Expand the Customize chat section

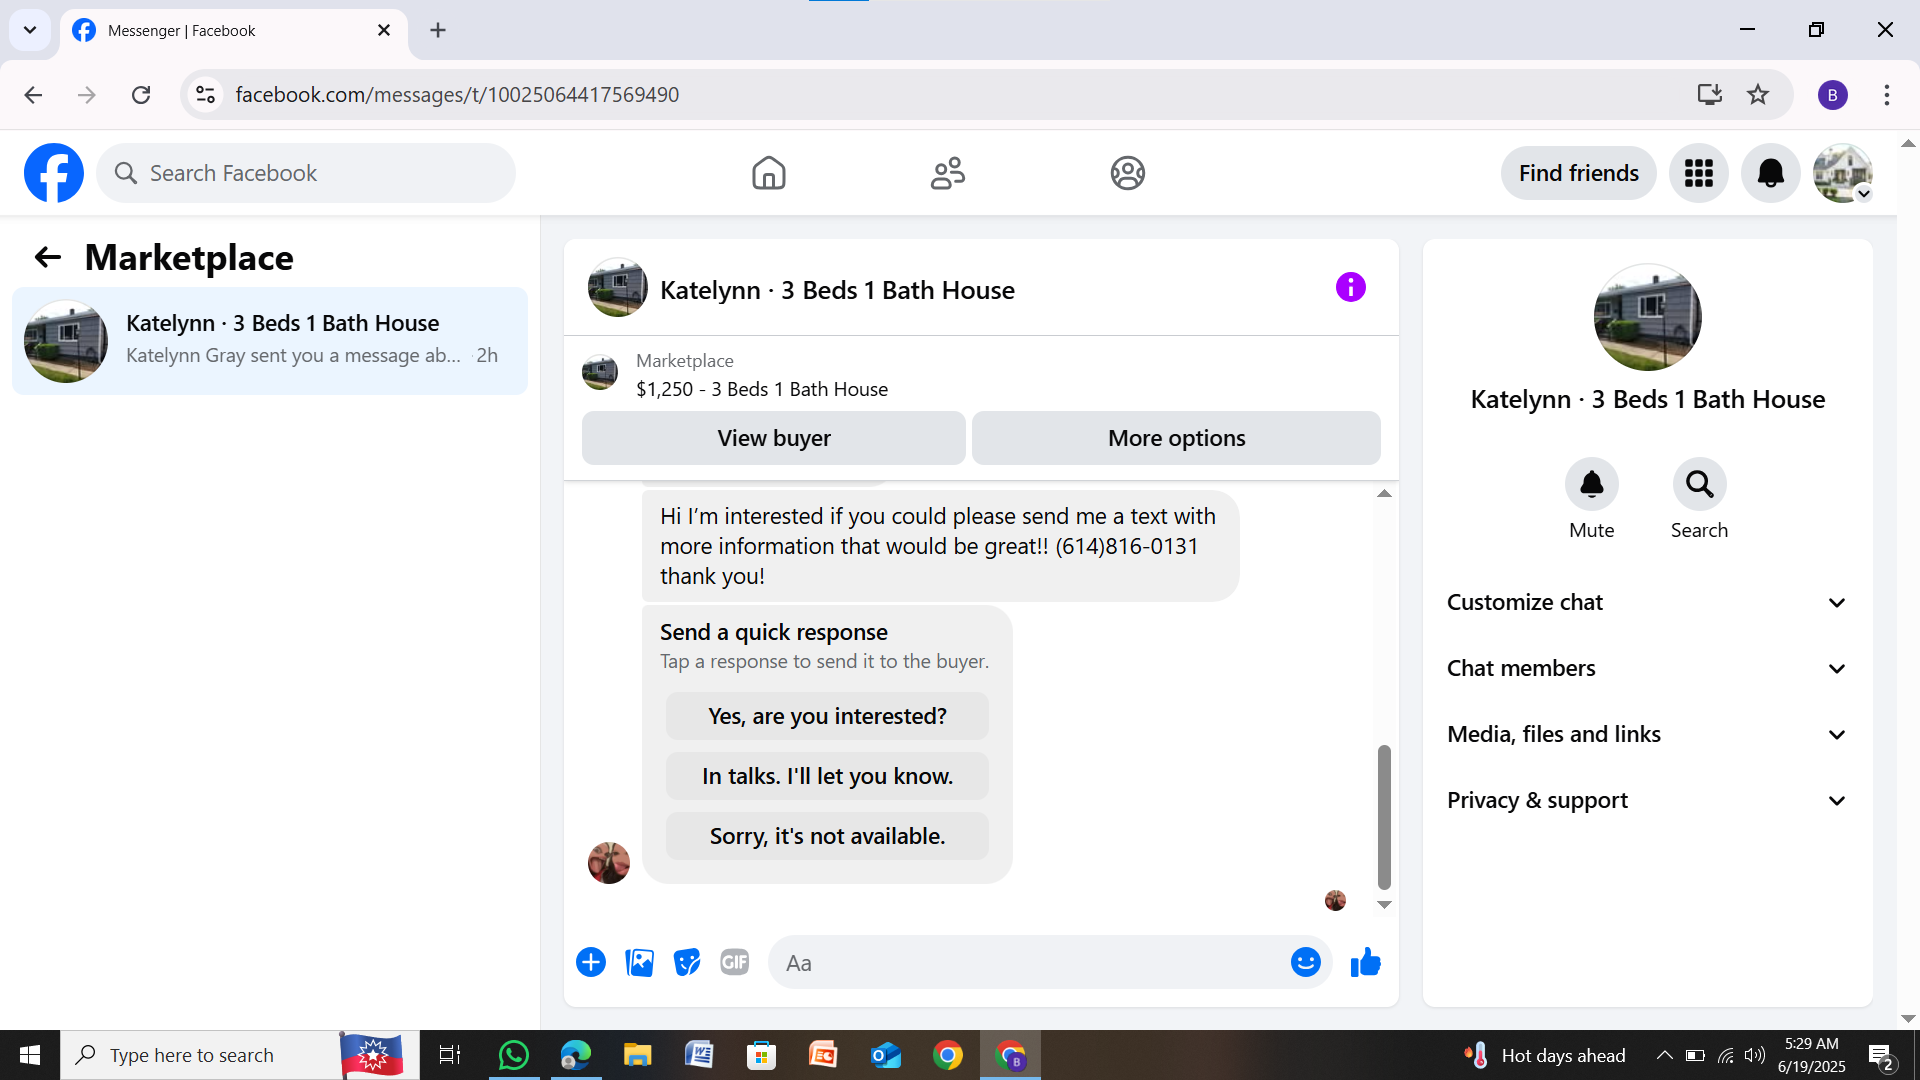[x=1646, y=602]
